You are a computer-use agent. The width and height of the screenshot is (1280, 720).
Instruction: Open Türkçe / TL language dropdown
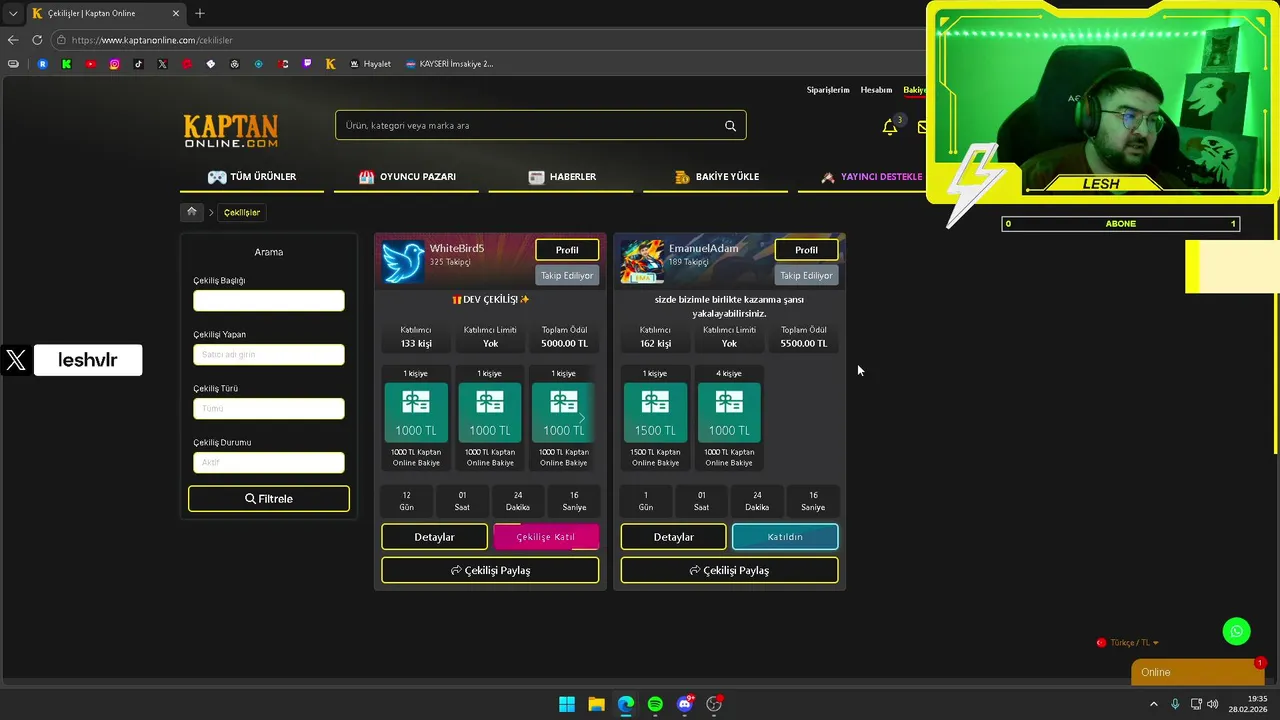(x=1128, y=643)
